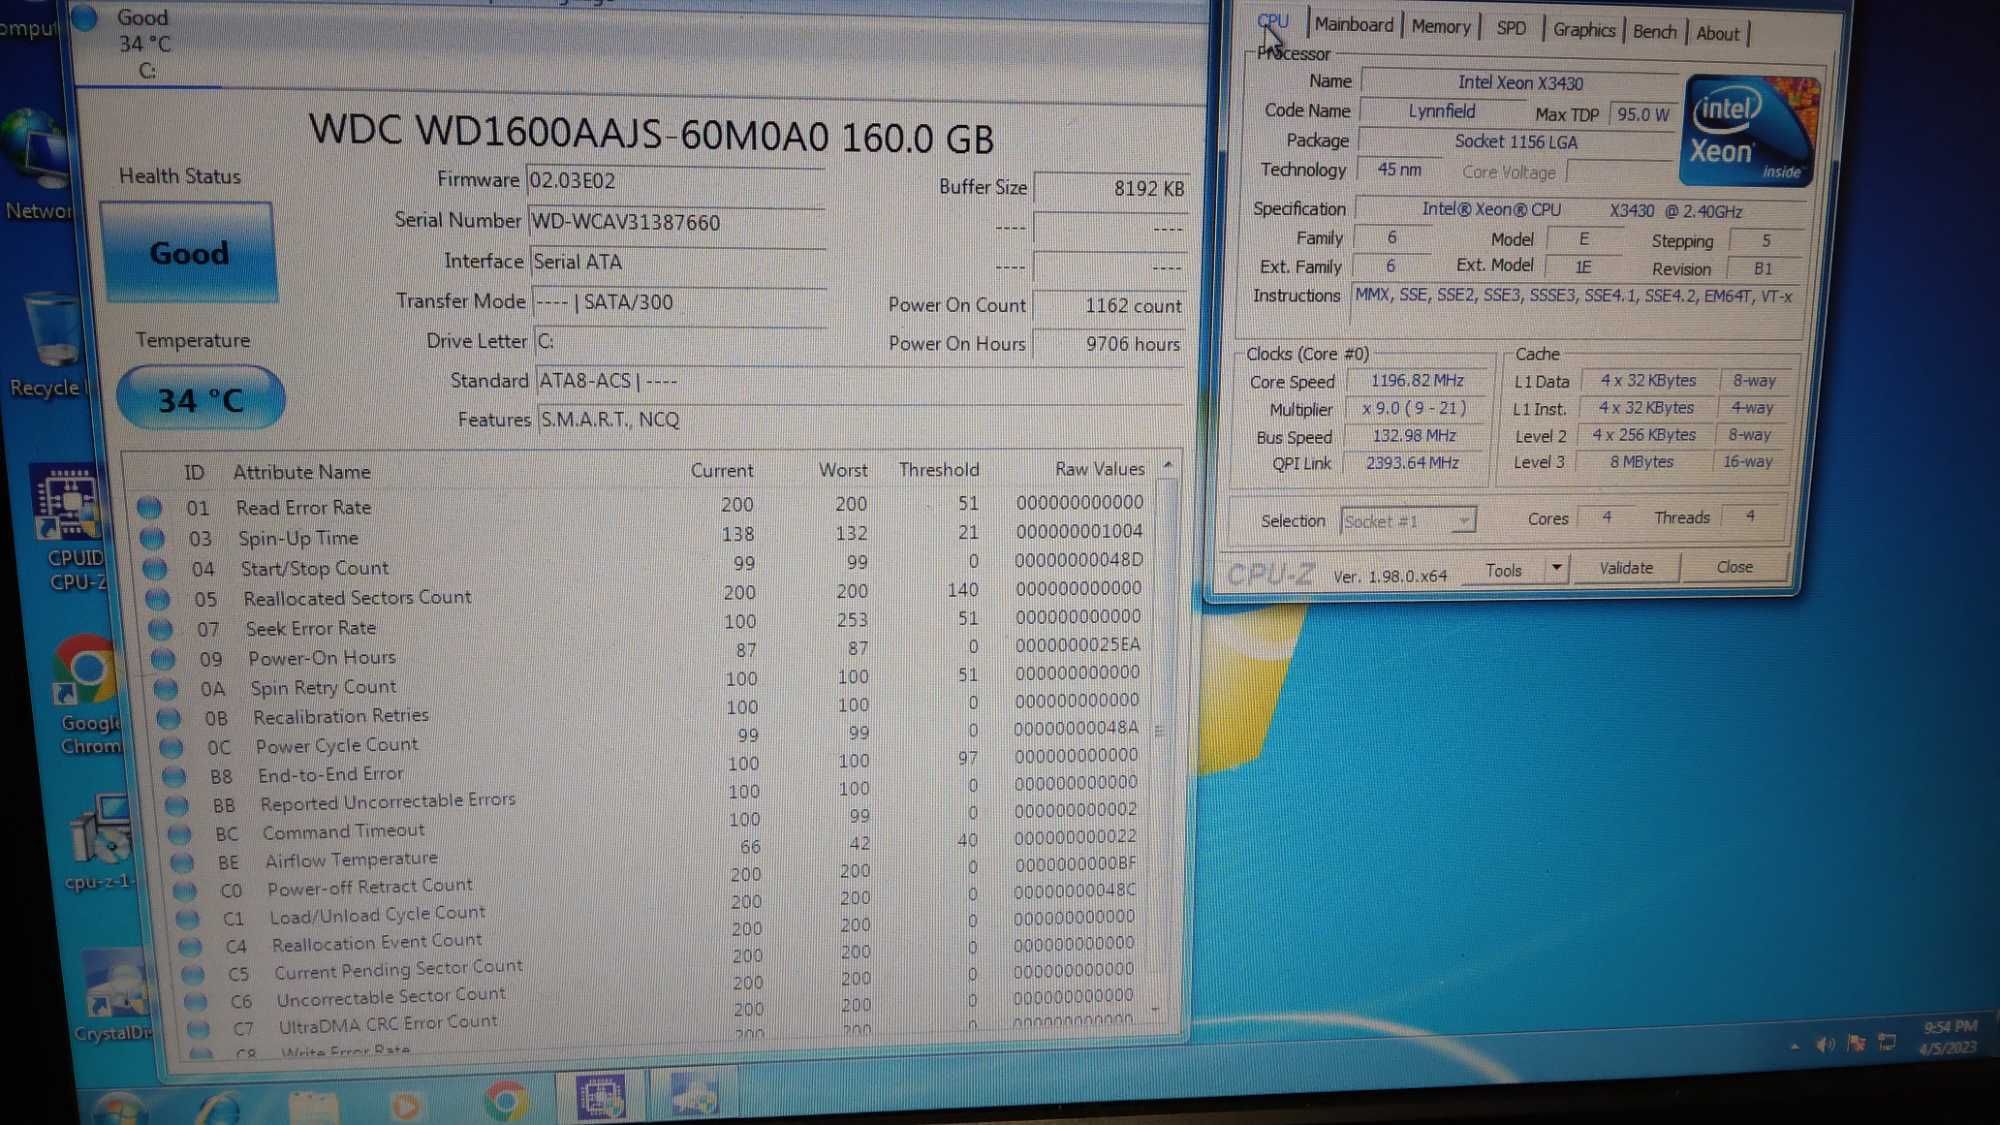Switch to the Mainboard tab
The image size is (2000, 1125).
click(x=1353, y=25)
